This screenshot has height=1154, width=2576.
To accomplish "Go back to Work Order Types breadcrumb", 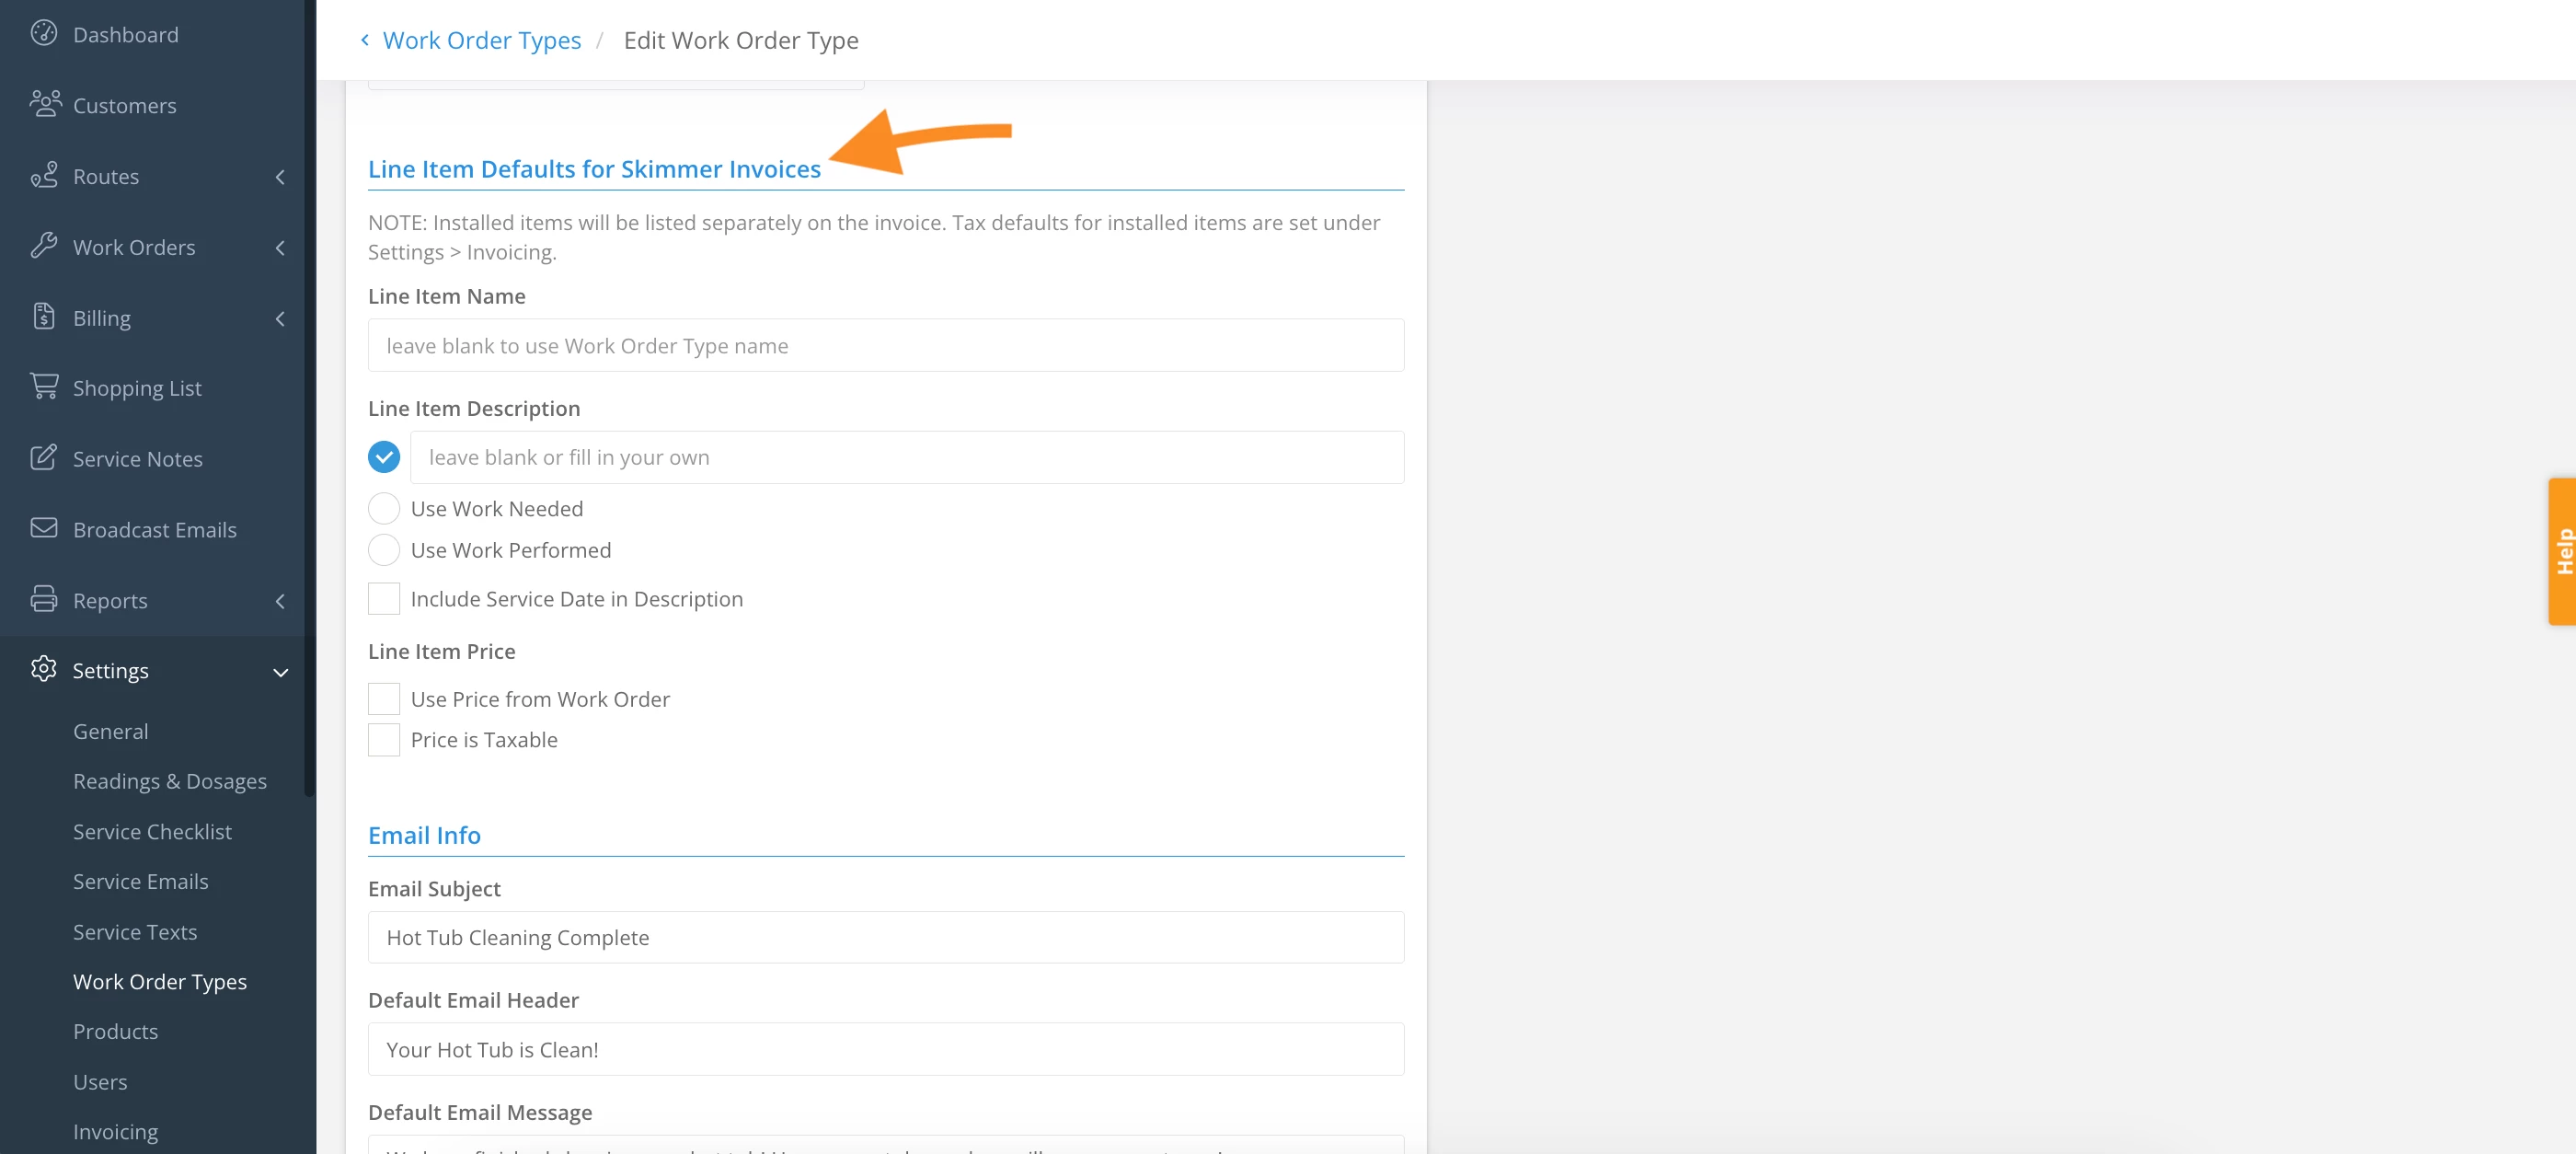I will point(481,40).
